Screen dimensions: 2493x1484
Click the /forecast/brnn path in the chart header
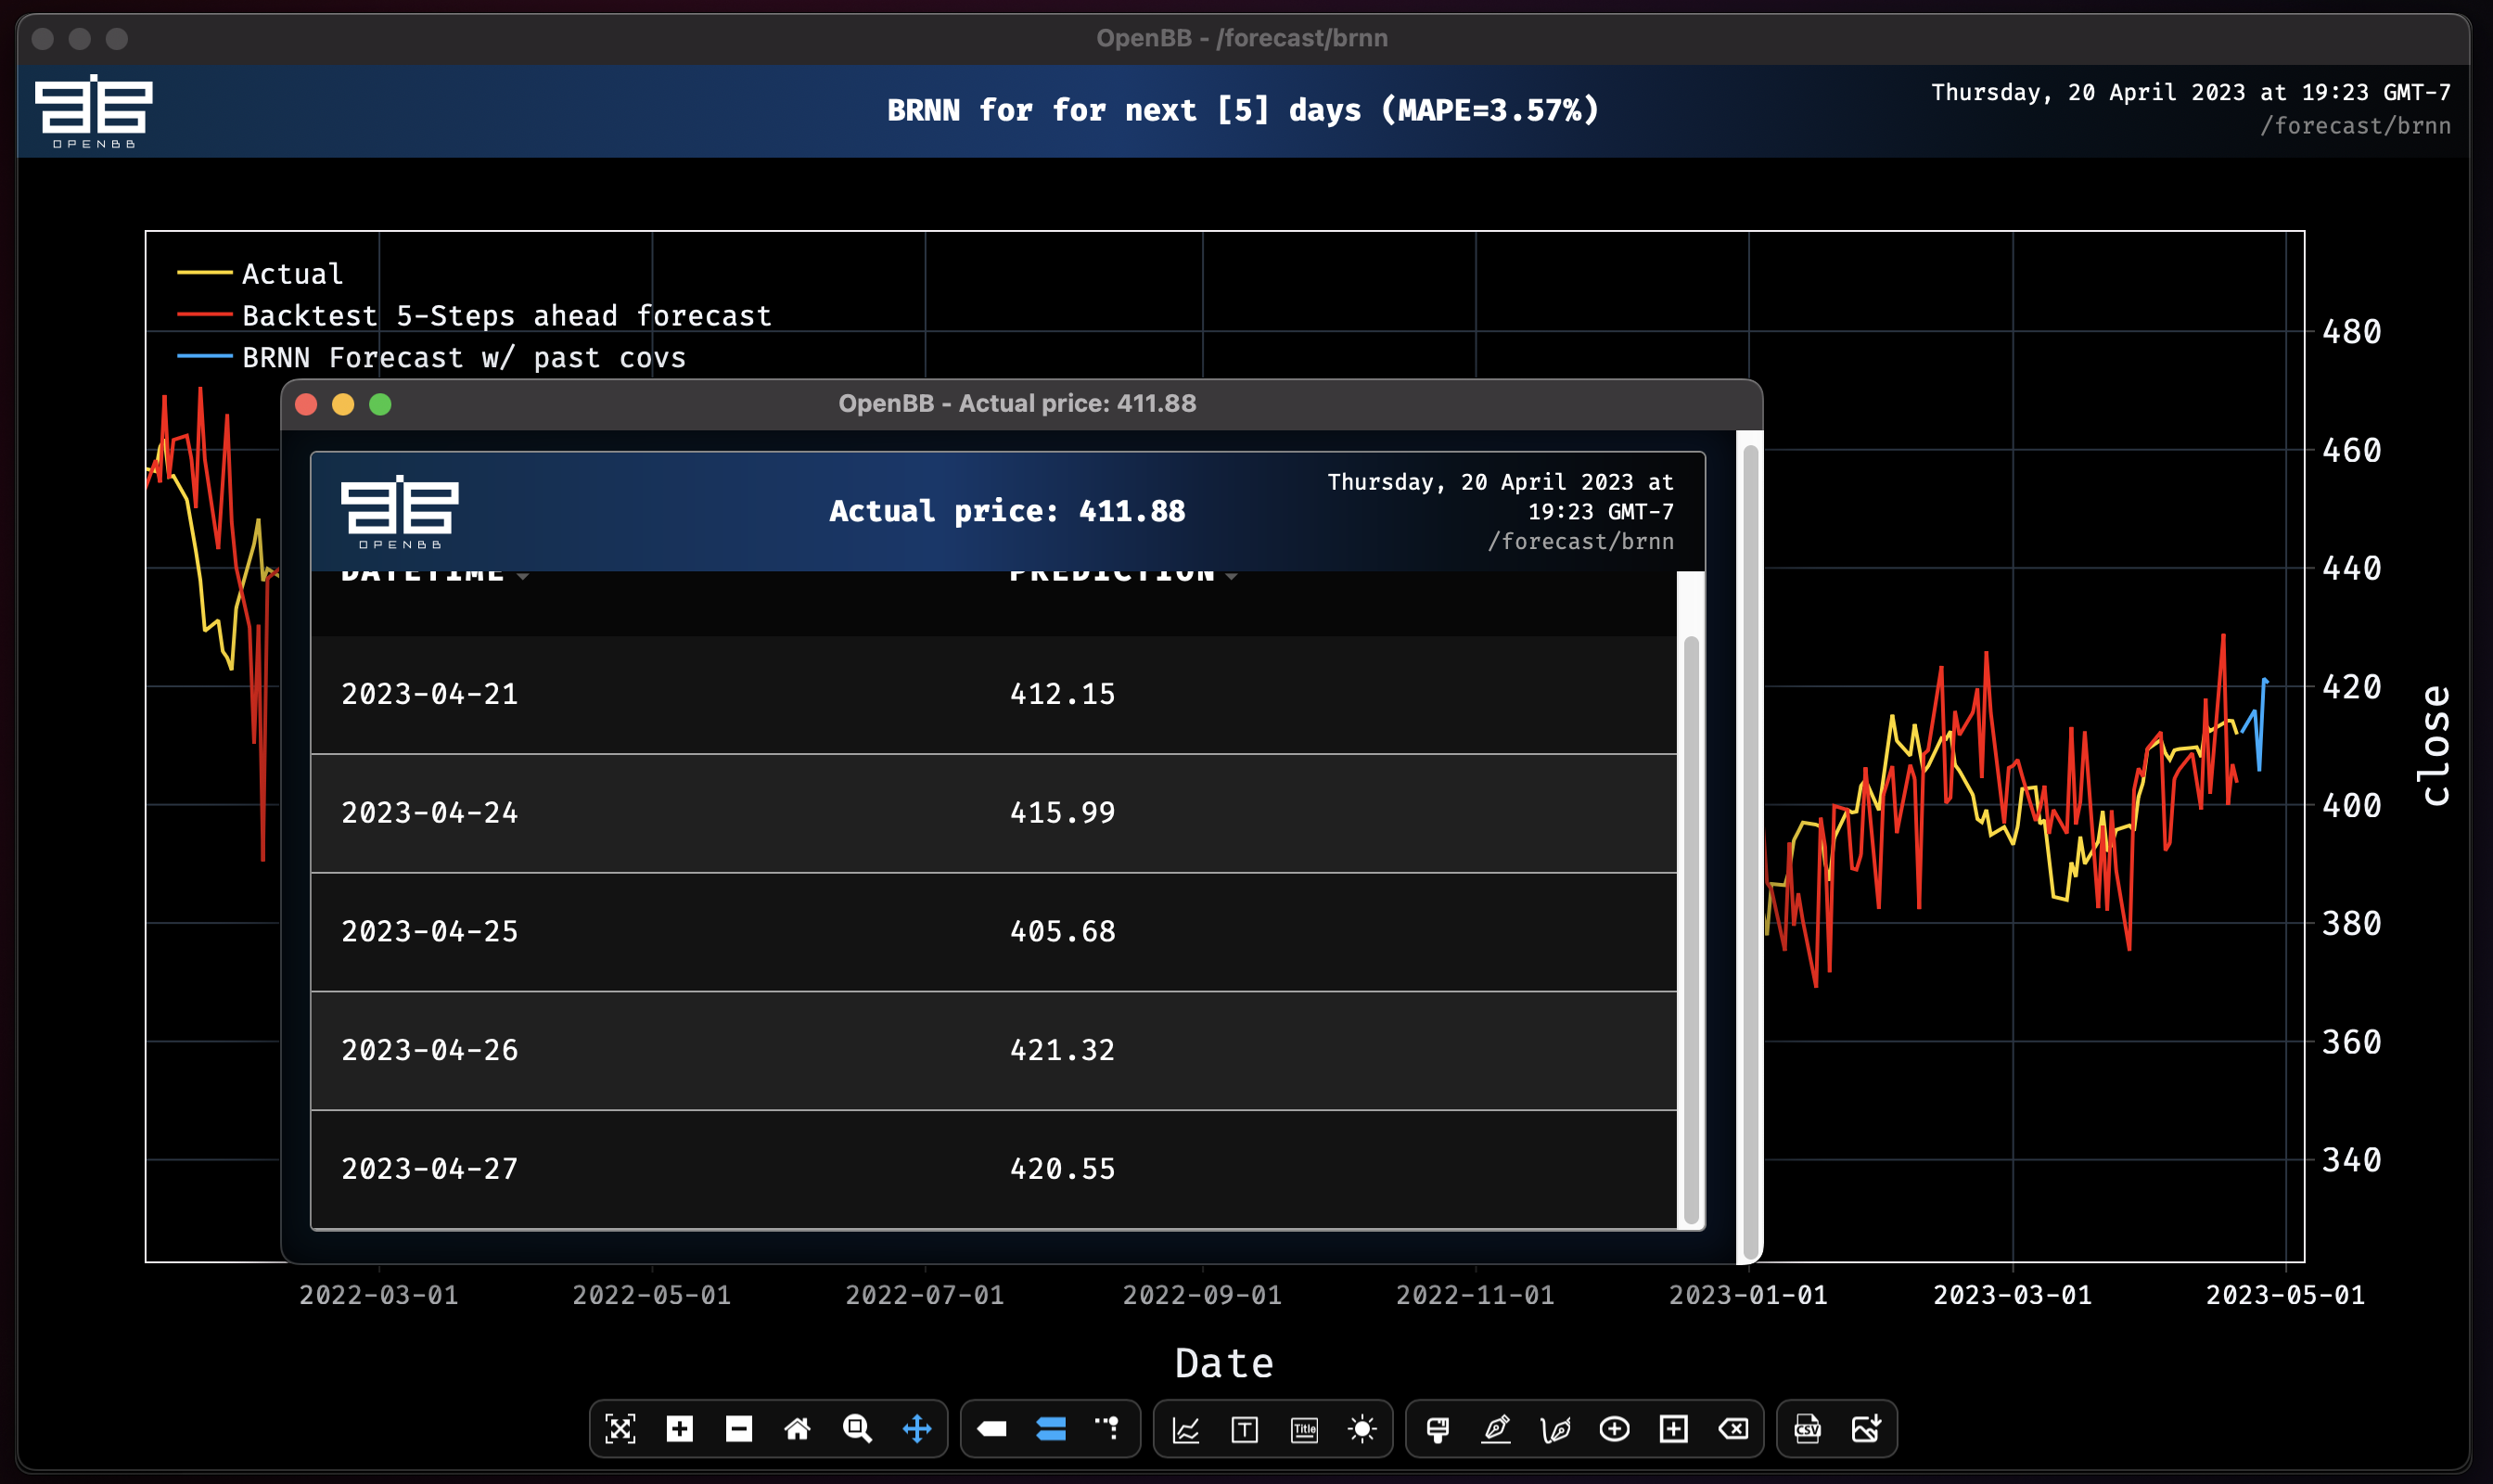pyautogui.click(x=2355, y=126)
